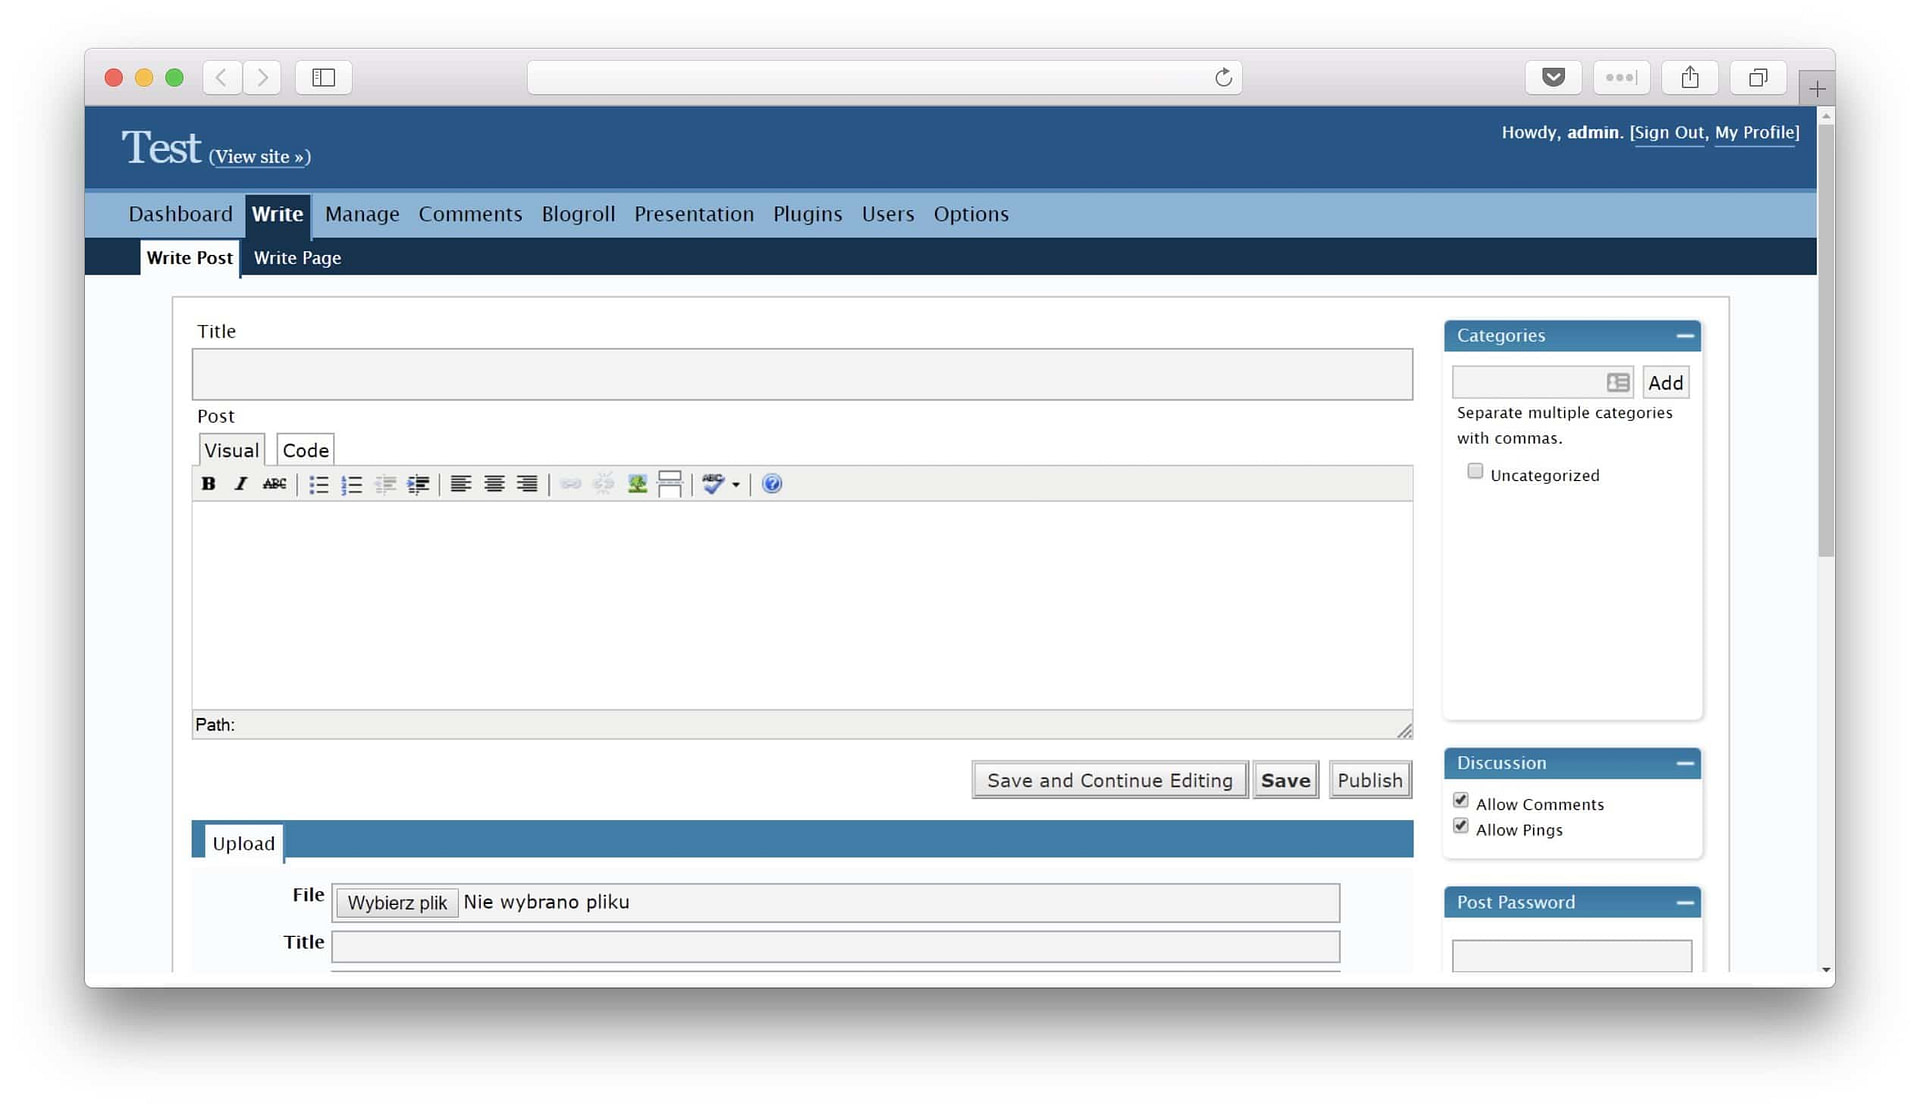Click the Safari share button

1690,77
